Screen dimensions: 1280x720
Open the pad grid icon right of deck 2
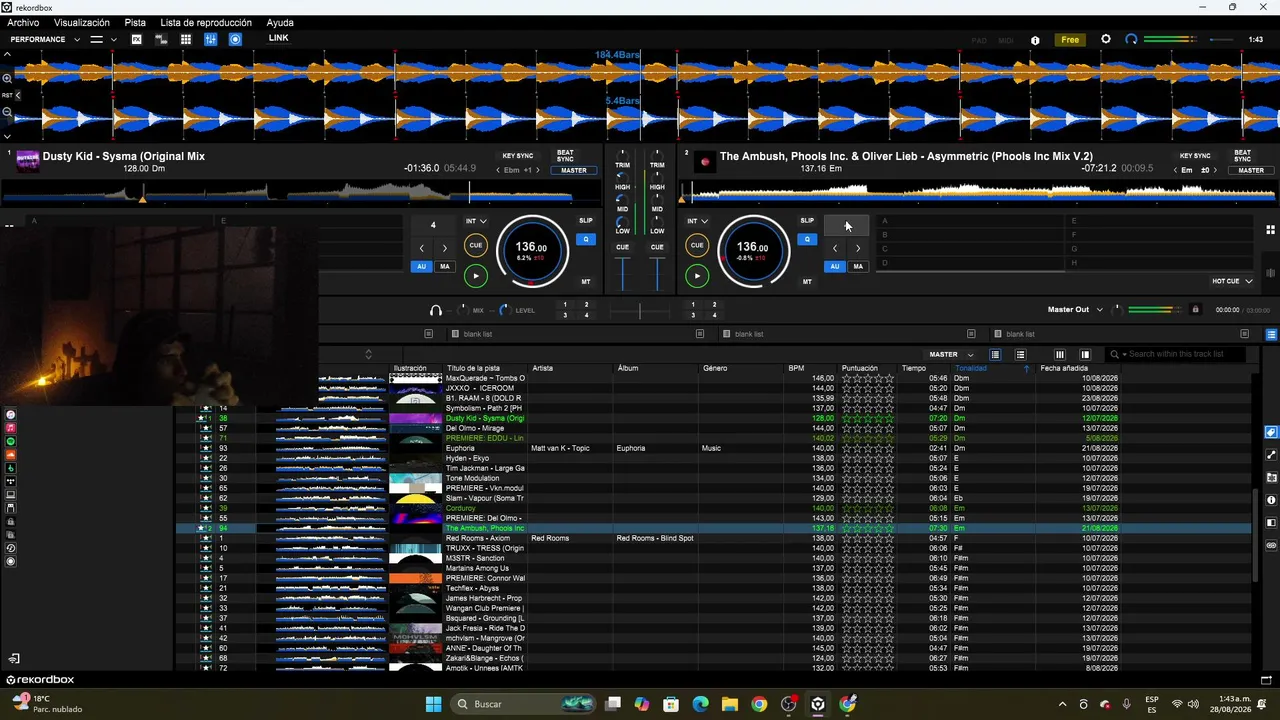1270,230
